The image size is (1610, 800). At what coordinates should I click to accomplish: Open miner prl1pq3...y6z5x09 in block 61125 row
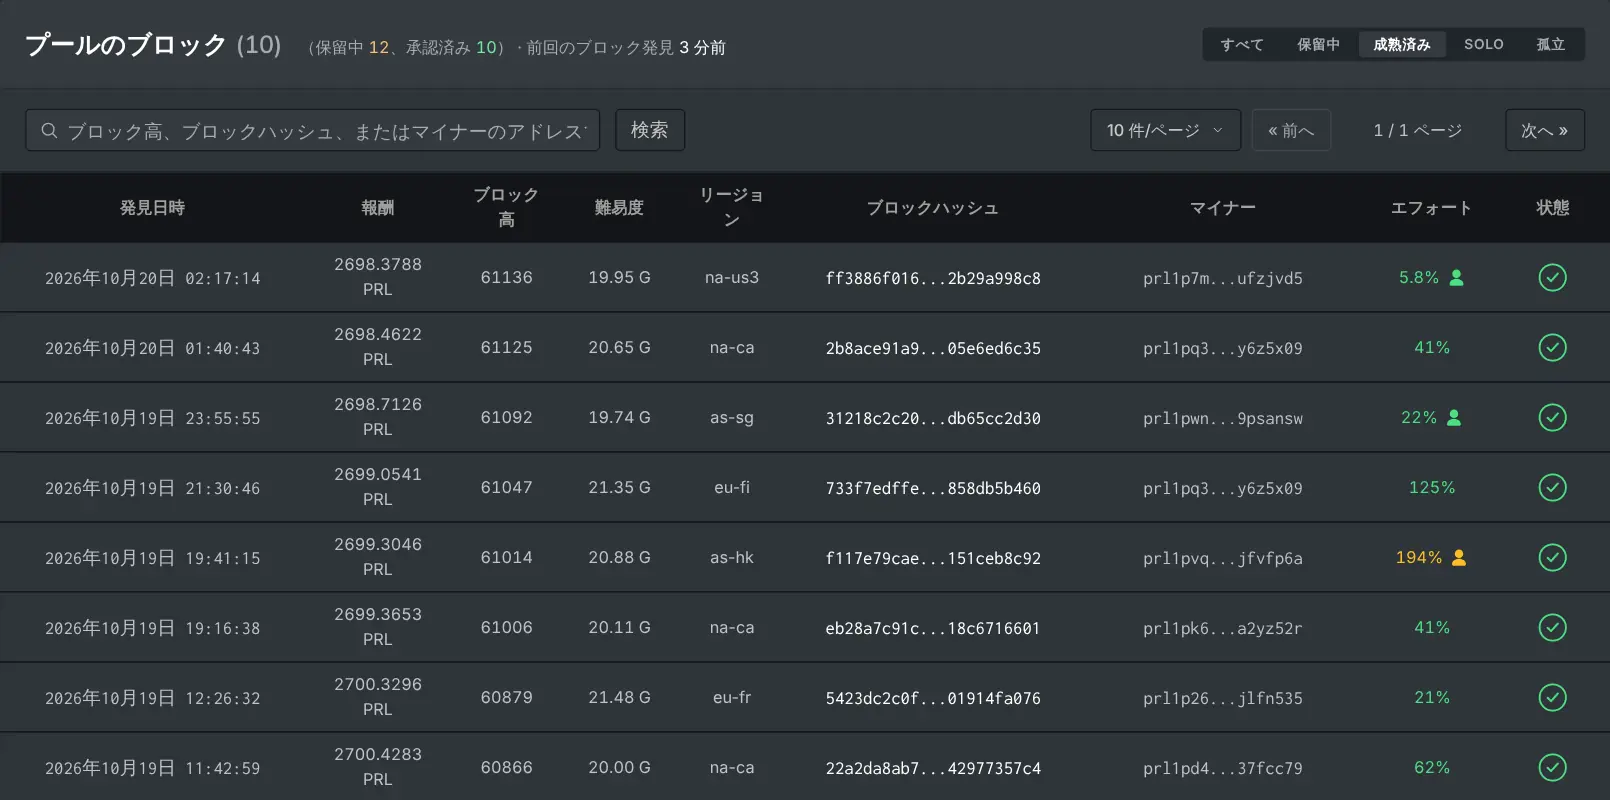[x=1223, y=348]
